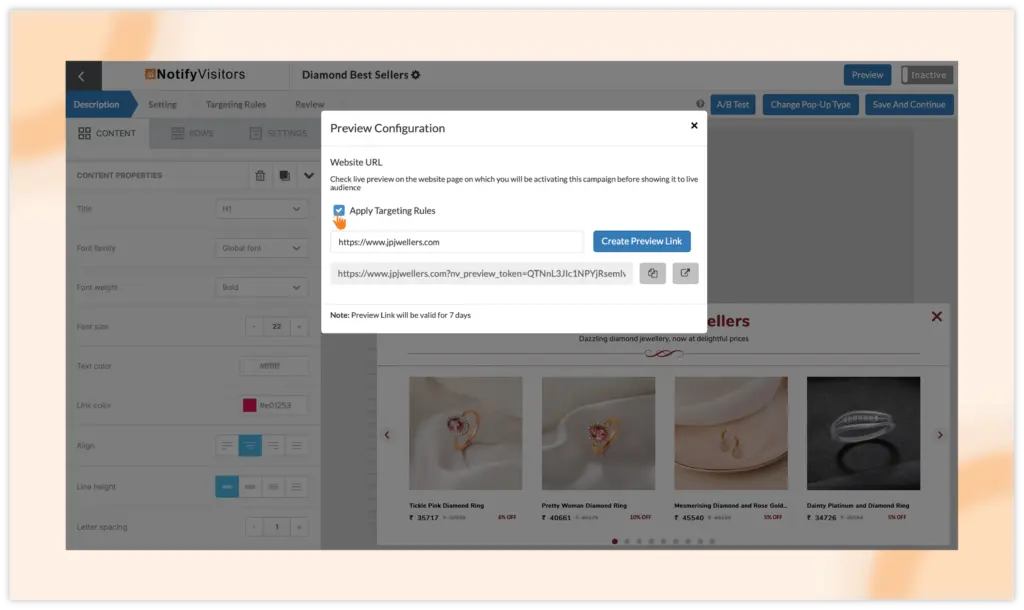Select center text alignment option
1024x610 pixels.
(x=250, y=446)
